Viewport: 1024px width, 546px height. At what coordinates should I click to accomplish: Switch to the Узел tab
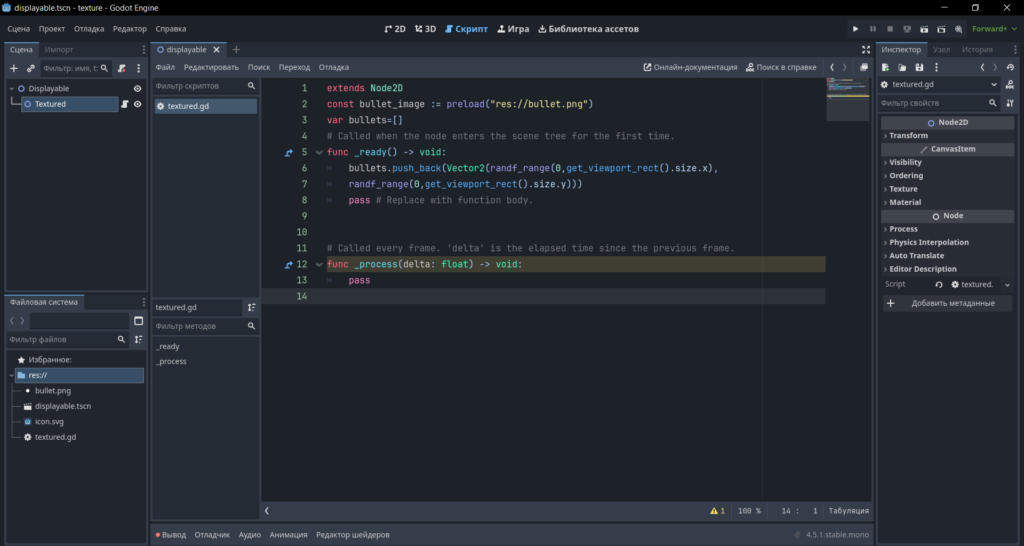pyautogui.click(x=941, y=50)
